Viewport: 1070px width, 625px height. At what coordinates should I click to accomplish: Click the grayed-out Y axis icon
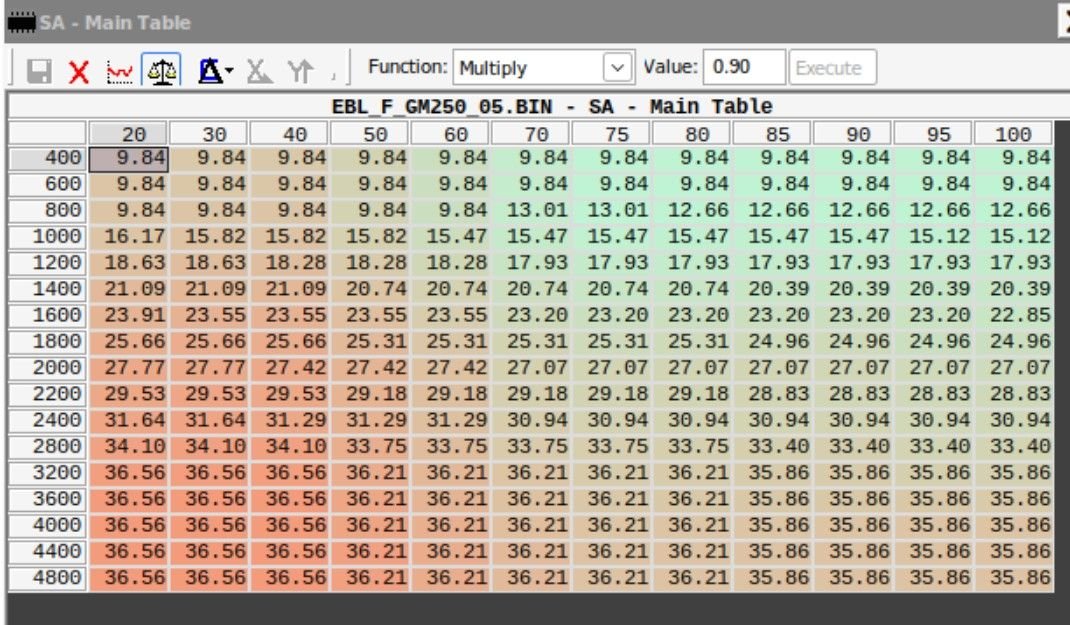pos(299,70)
